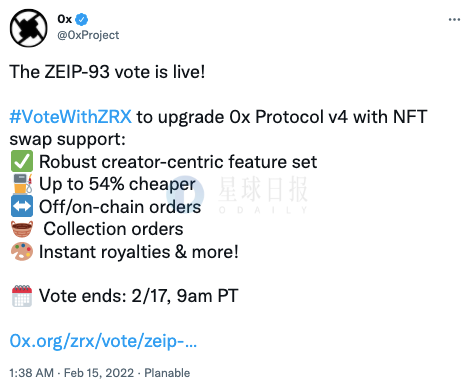Viewport: 474px width, 389px height.
Task: Click the fuel pump emoji
Action: coord(23,184)
